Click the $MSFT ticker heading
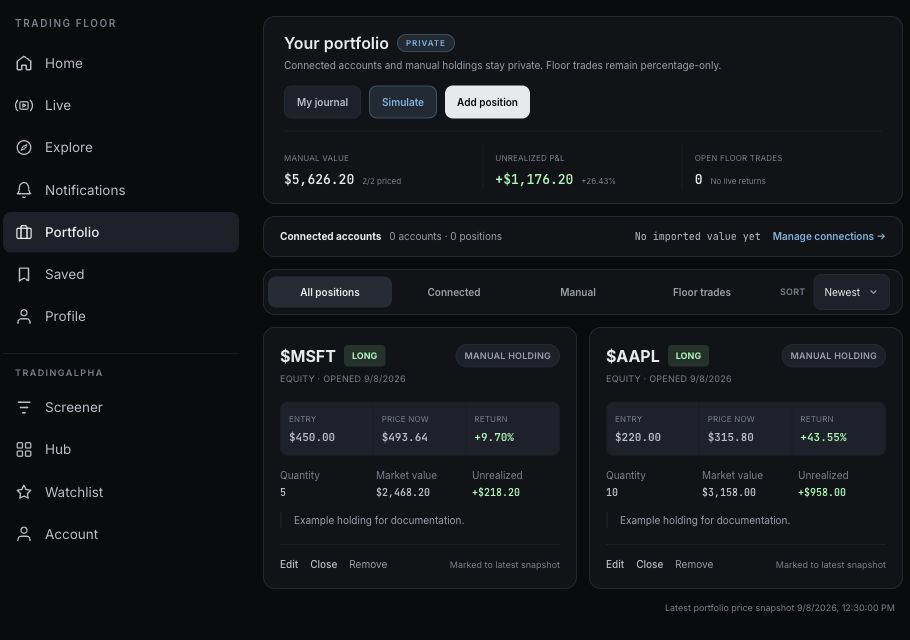 point(308,356)
